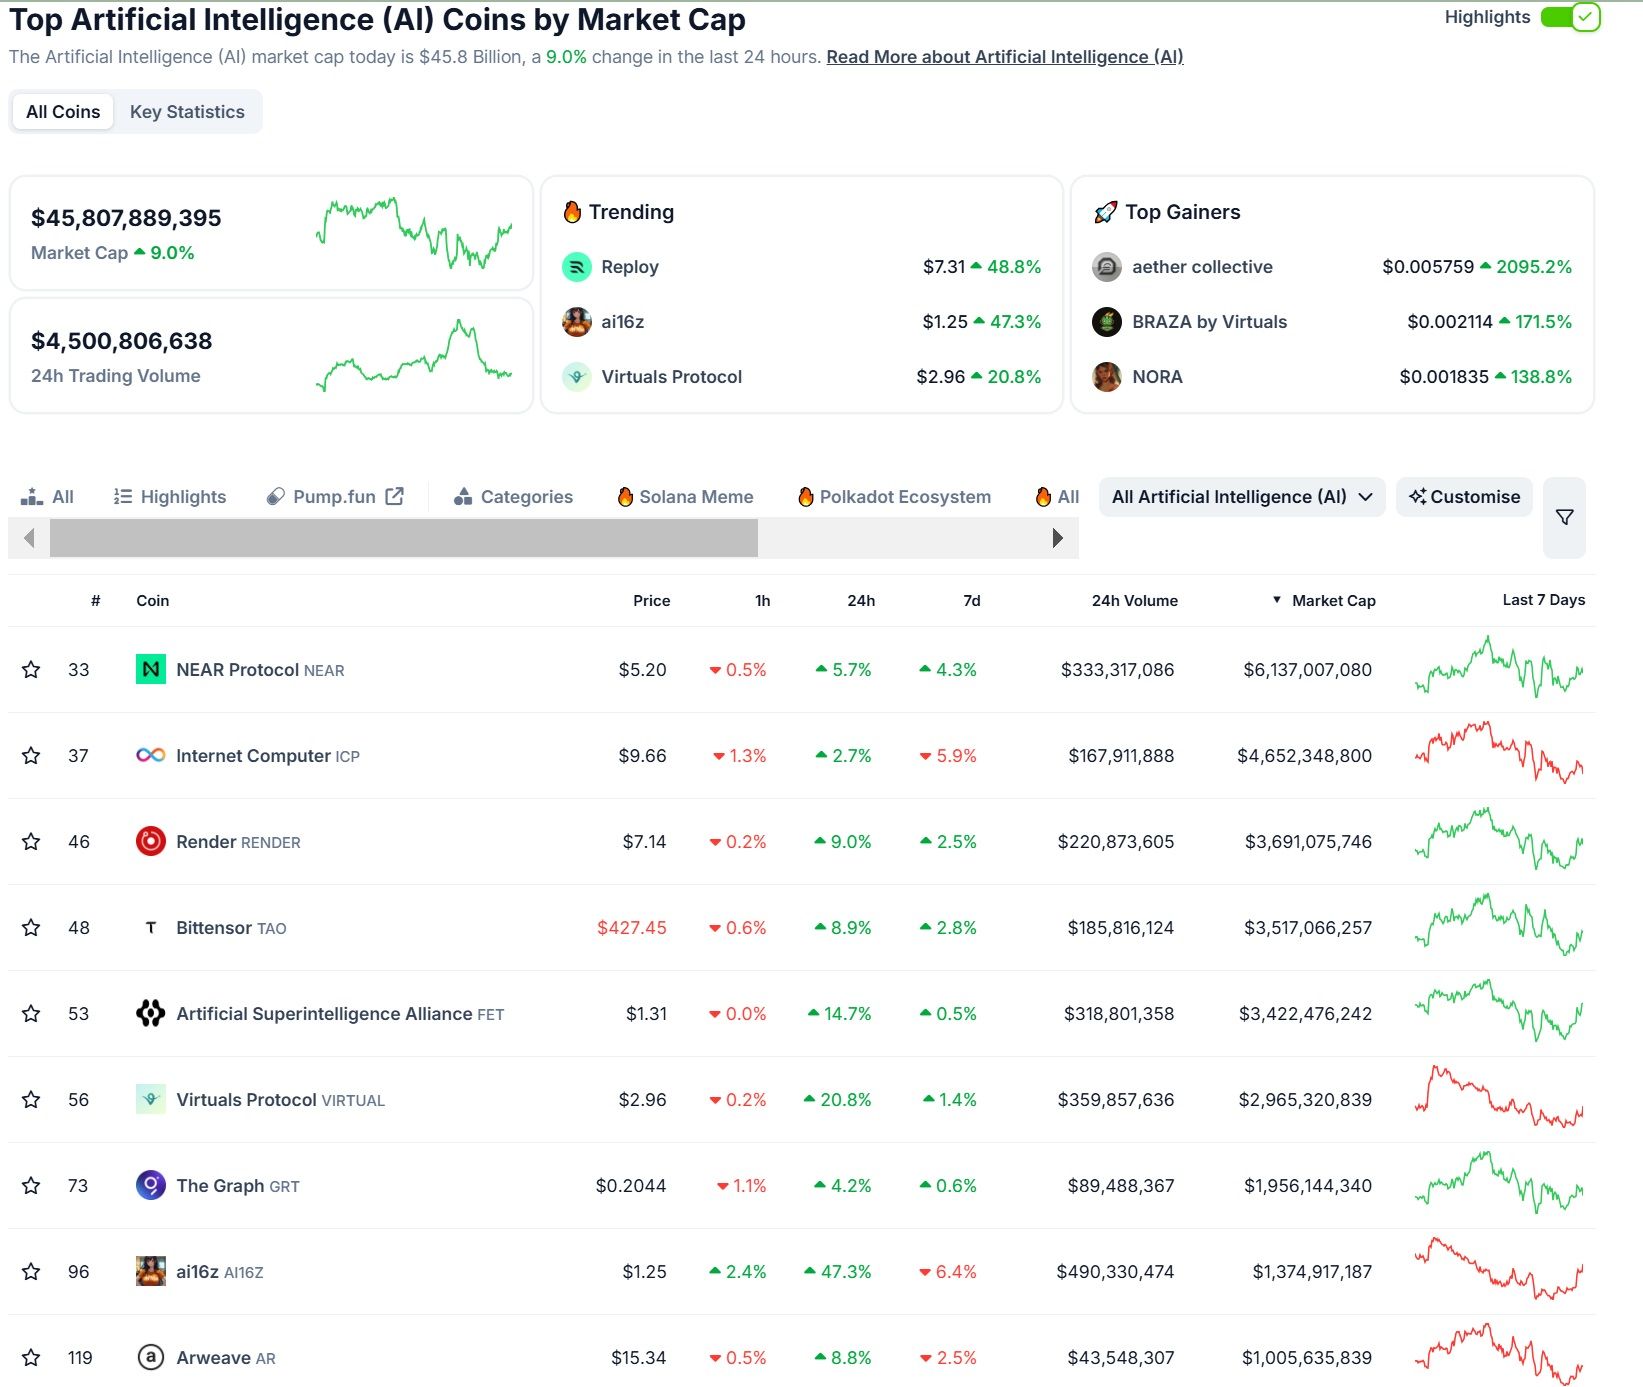Image resolution: width=1643 pixels, height=1387 pixels.
Task: Click Virtuals Protocol logo in table
Action: (151, 1099)
